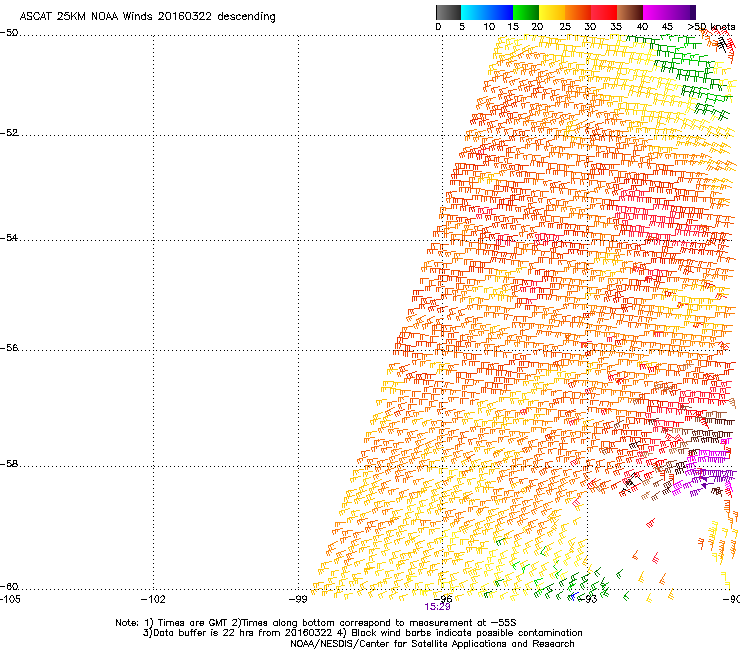Screen dimensions: 740x650
Task: Click the -102 longitude axis label
Action: pos(153,599)
